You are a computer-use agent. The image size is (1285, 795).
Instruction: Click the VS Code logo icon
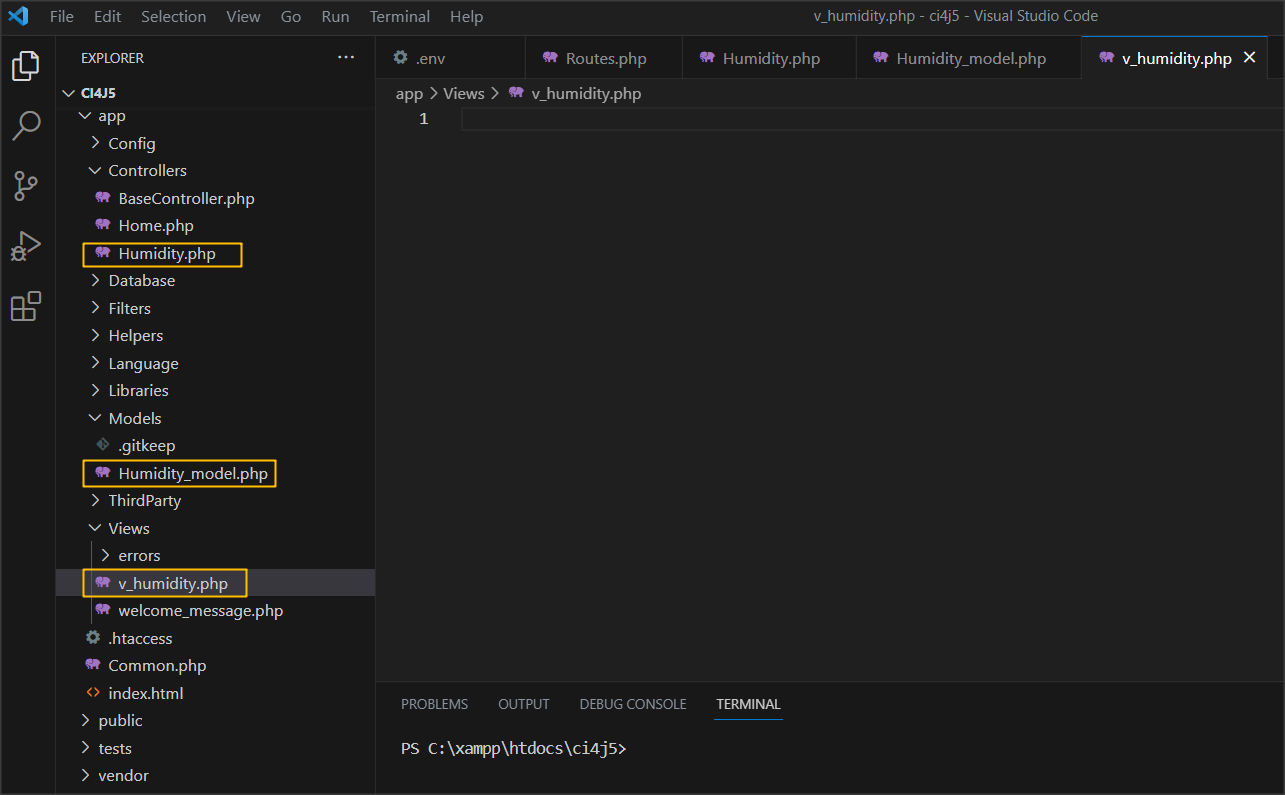18,16
